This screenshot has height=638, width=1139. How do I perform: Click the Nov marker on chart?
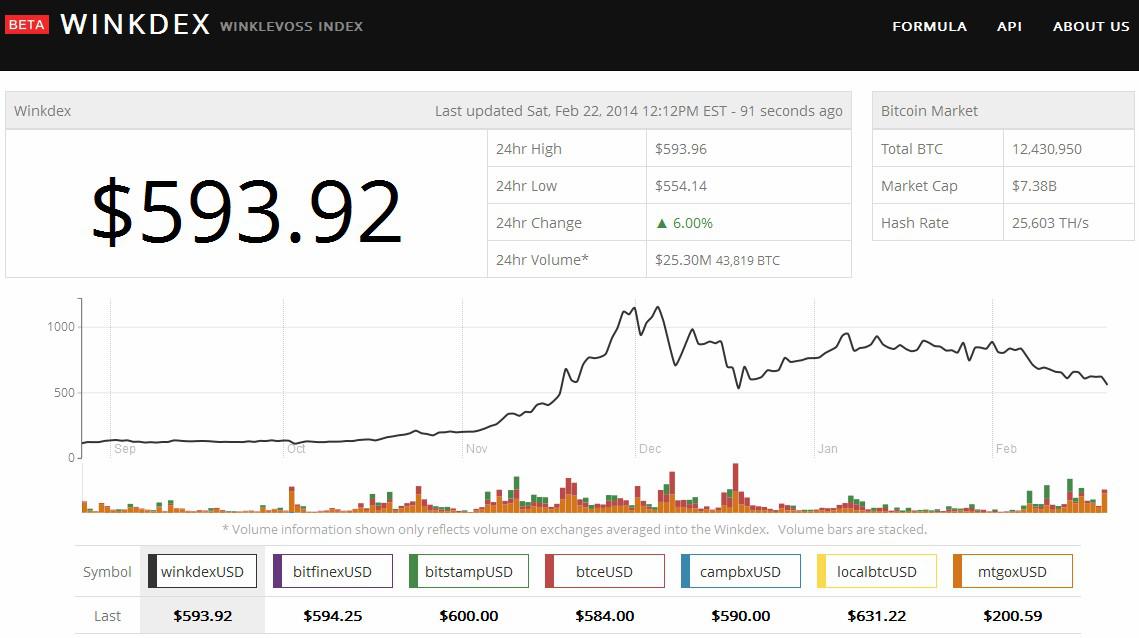click(x=477, y=448)
